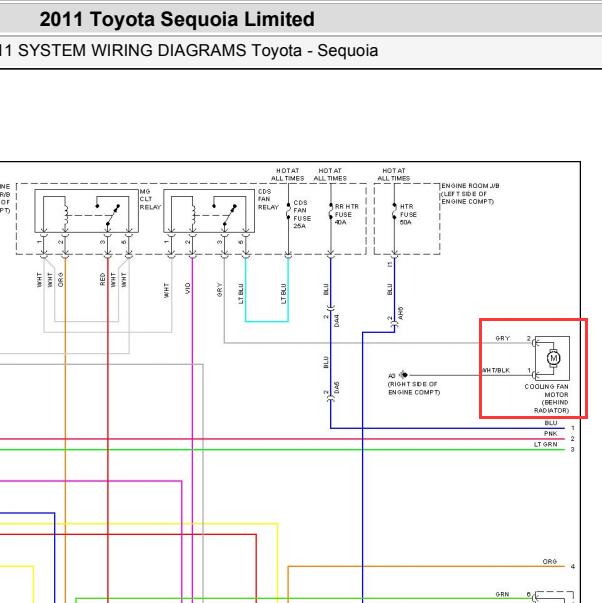Viewport: 602px width, 603px height.
Task: Click the 'CDS FAN FUSE 25A' label
Action: point(302,214)
